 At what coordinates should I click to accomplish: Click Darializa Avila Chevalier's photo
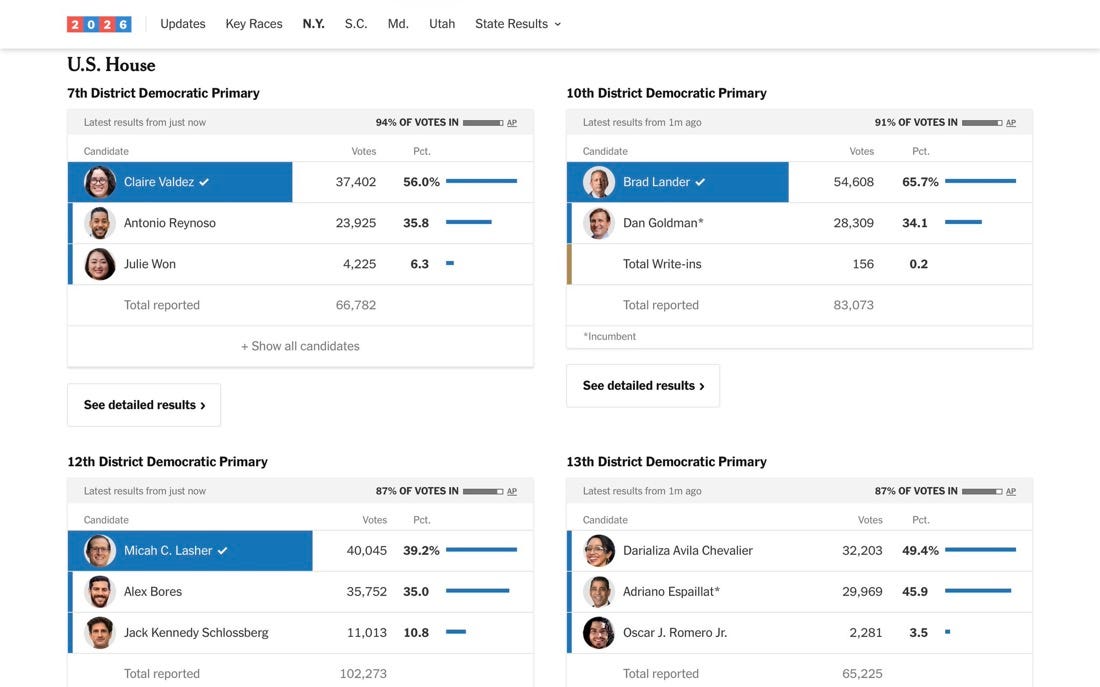coord(598,551)
